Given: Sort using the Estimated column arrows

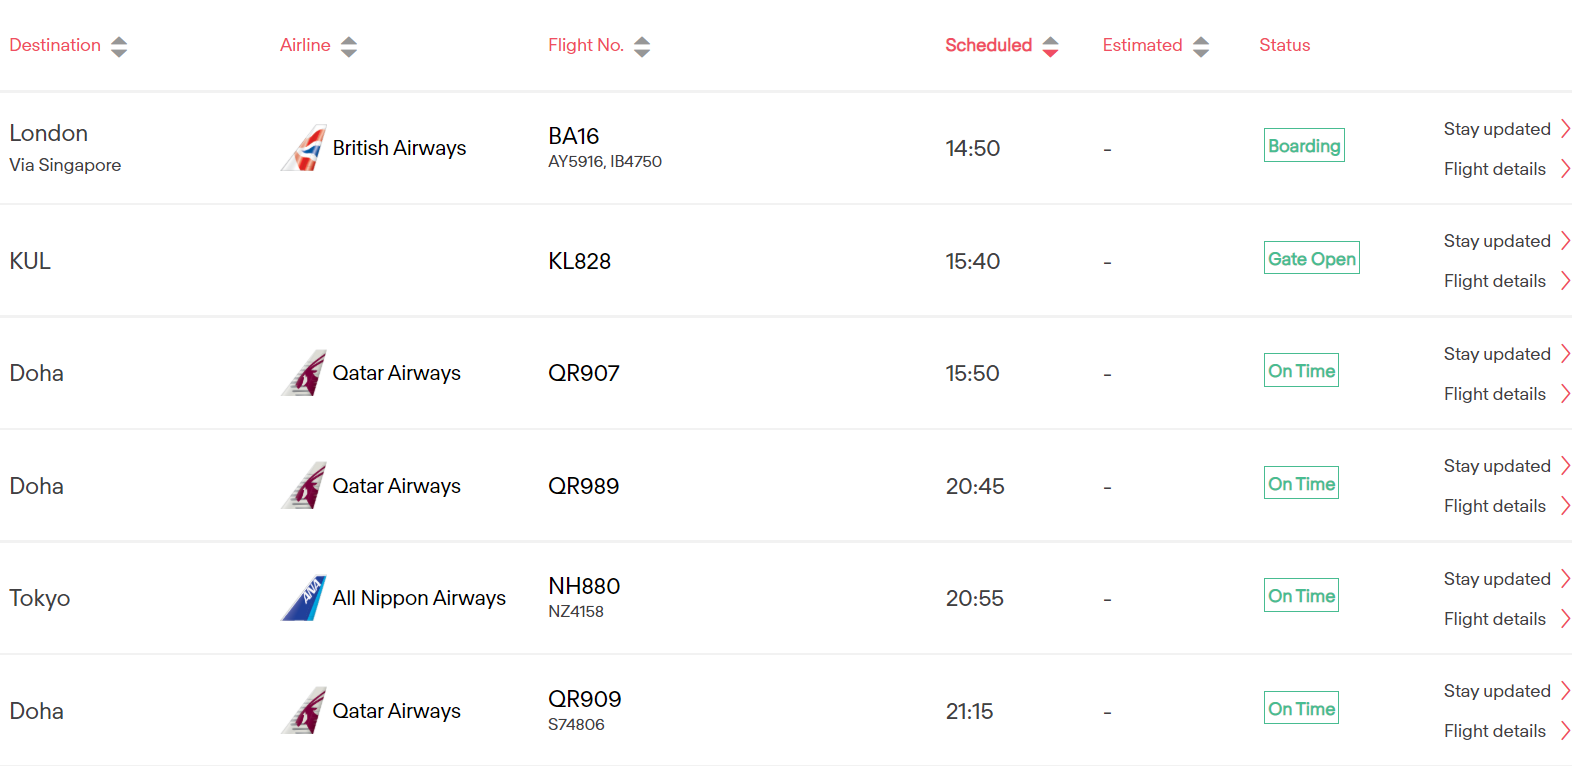Looking at the screenshot, I should [x=1201, y=46].
